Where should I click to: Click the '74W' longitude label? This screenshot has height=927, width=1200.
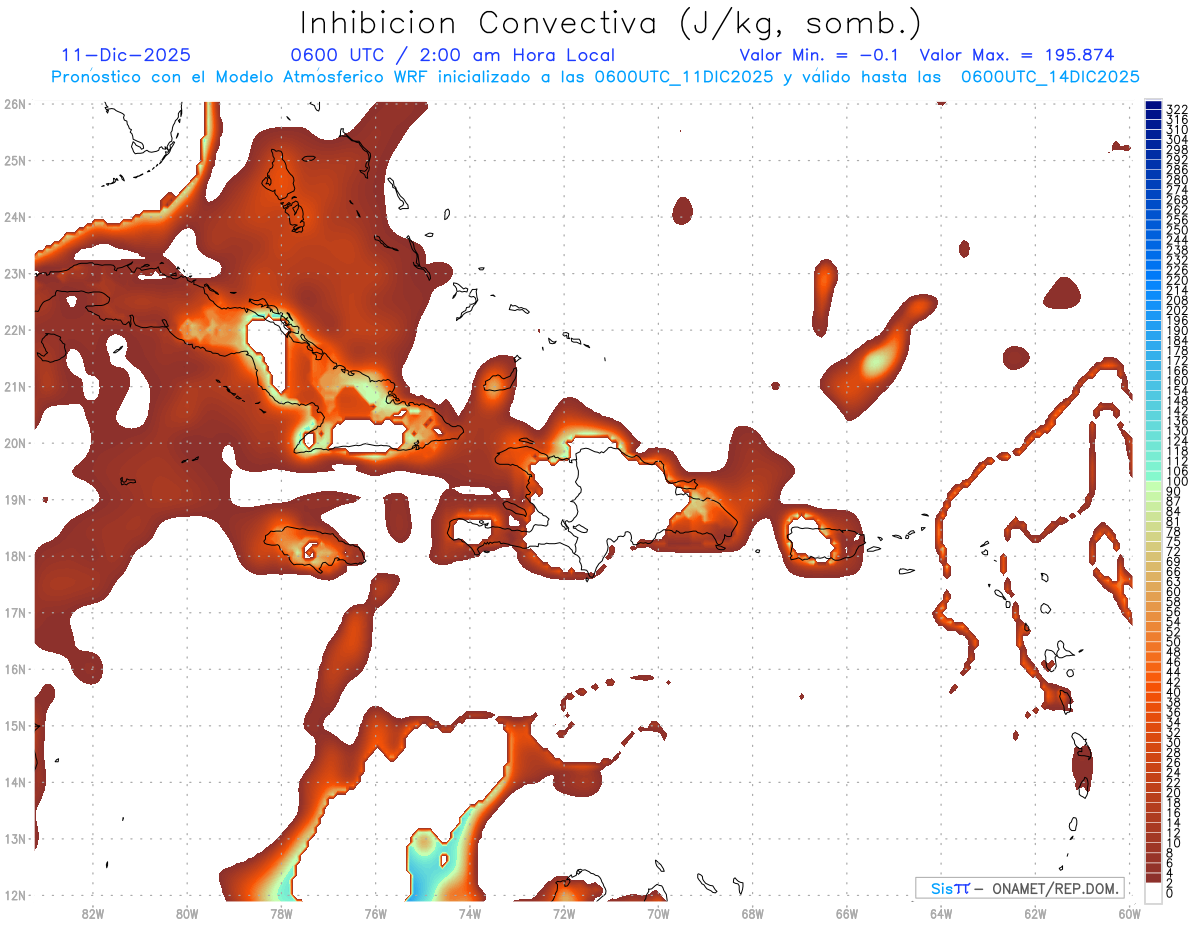point(470,913)
